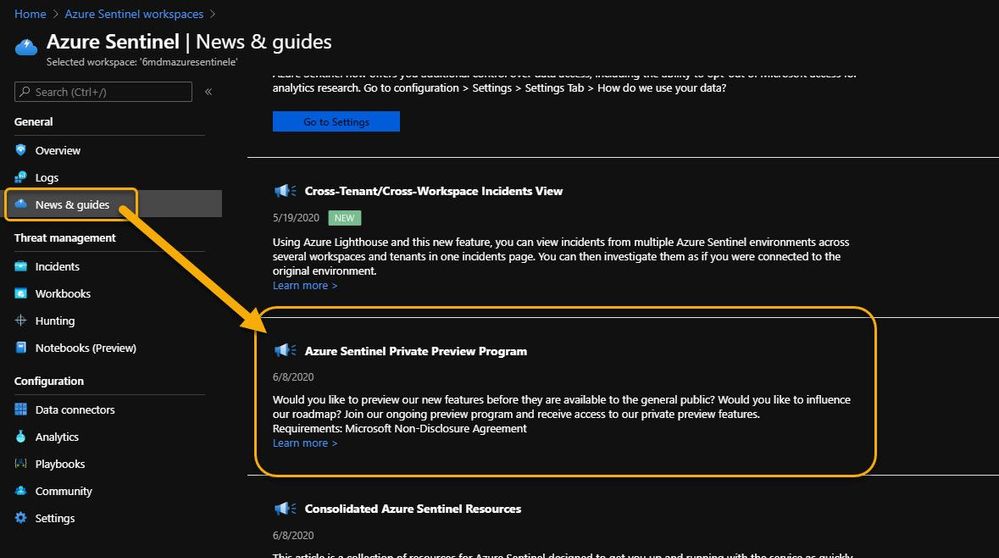Click the Cross-Tenant/Cross-Workspace Incidents View heading

(433, 190)
